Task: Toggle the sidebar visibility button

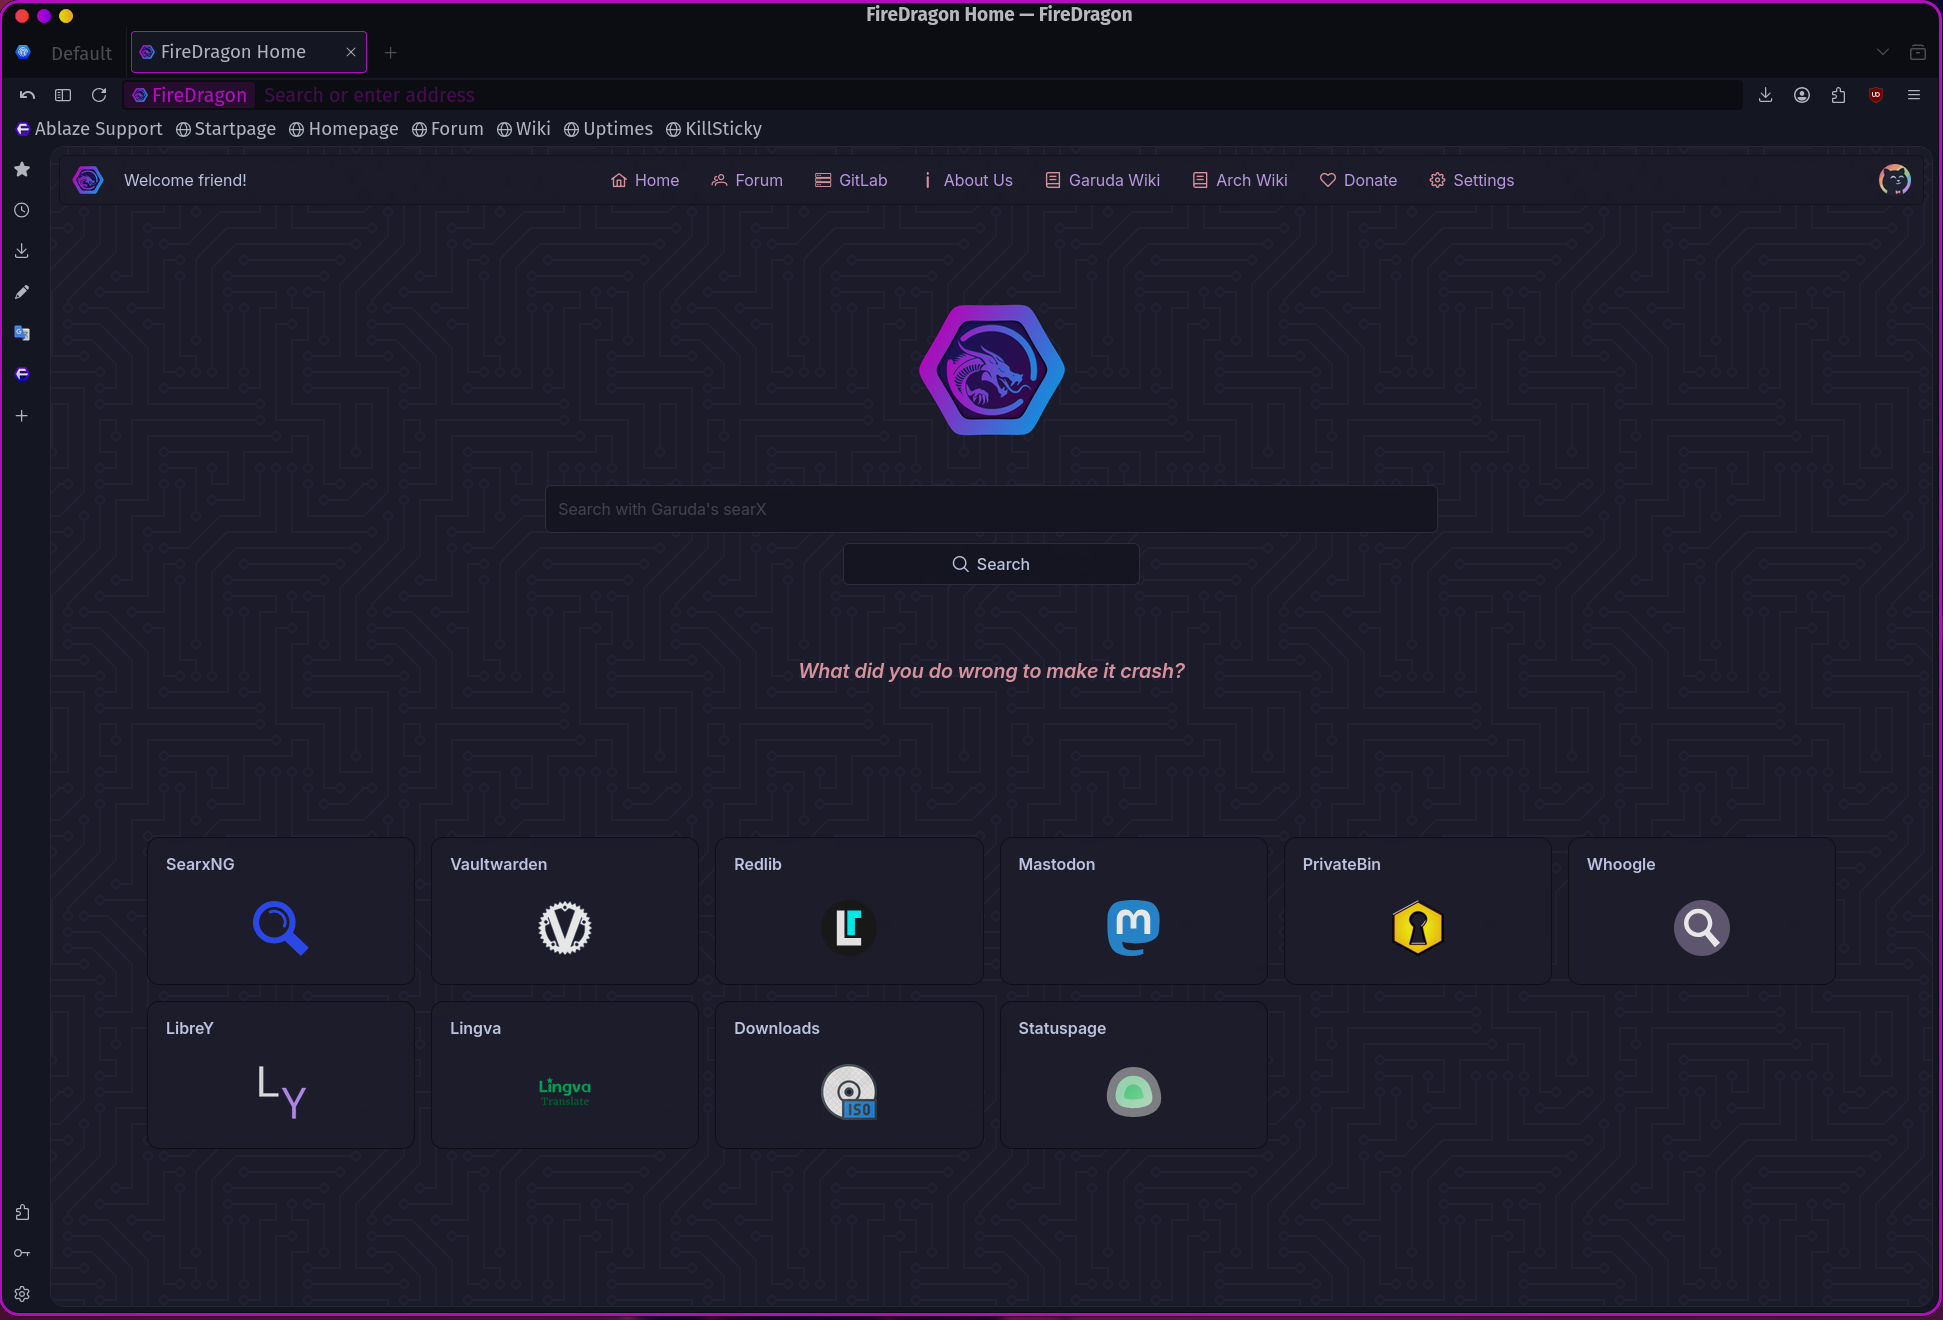Action: point(63,95)
